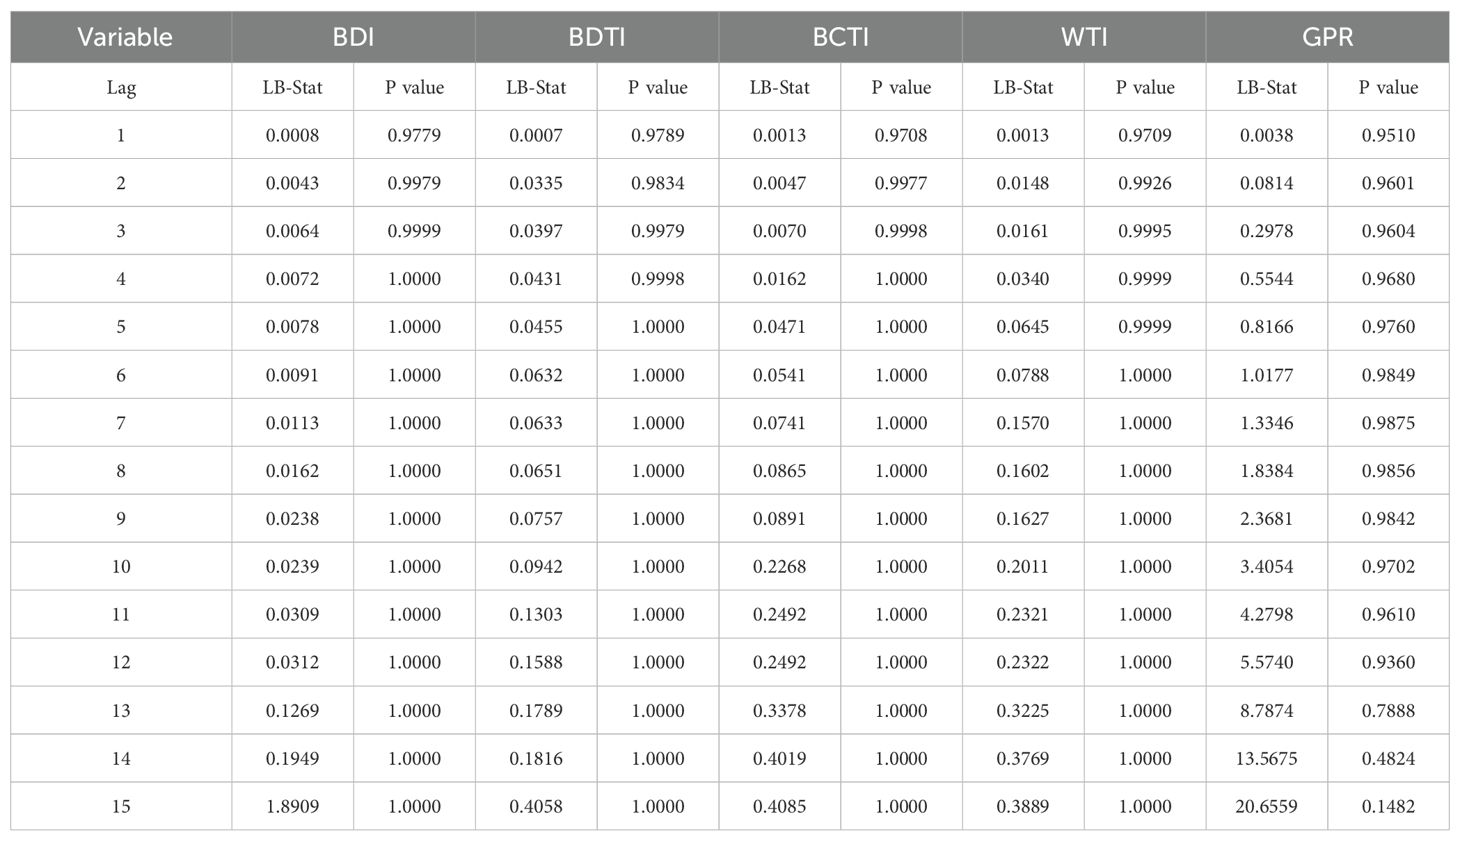Click the BDI P value 0.9779

(x=414, y=135)
